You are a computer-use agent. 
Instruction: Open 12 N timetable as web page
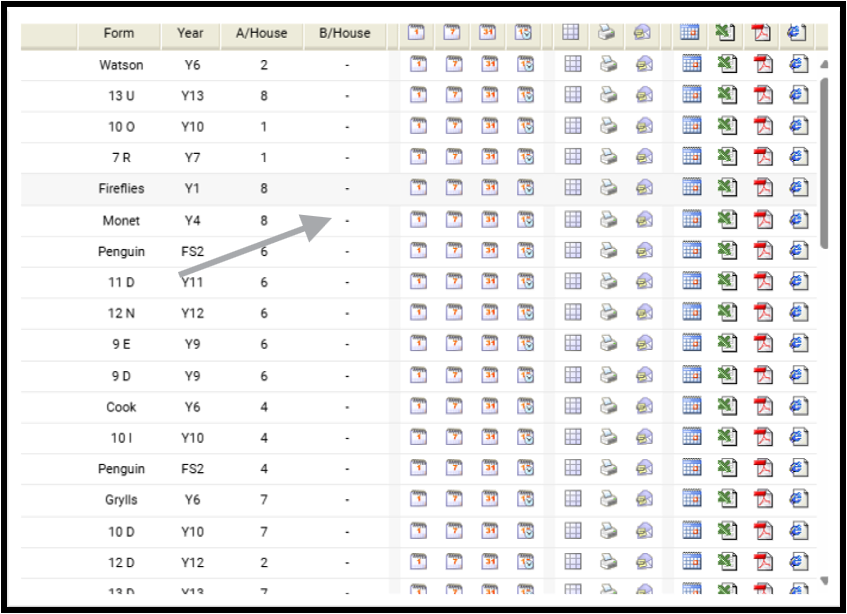[x=798, y=313]
